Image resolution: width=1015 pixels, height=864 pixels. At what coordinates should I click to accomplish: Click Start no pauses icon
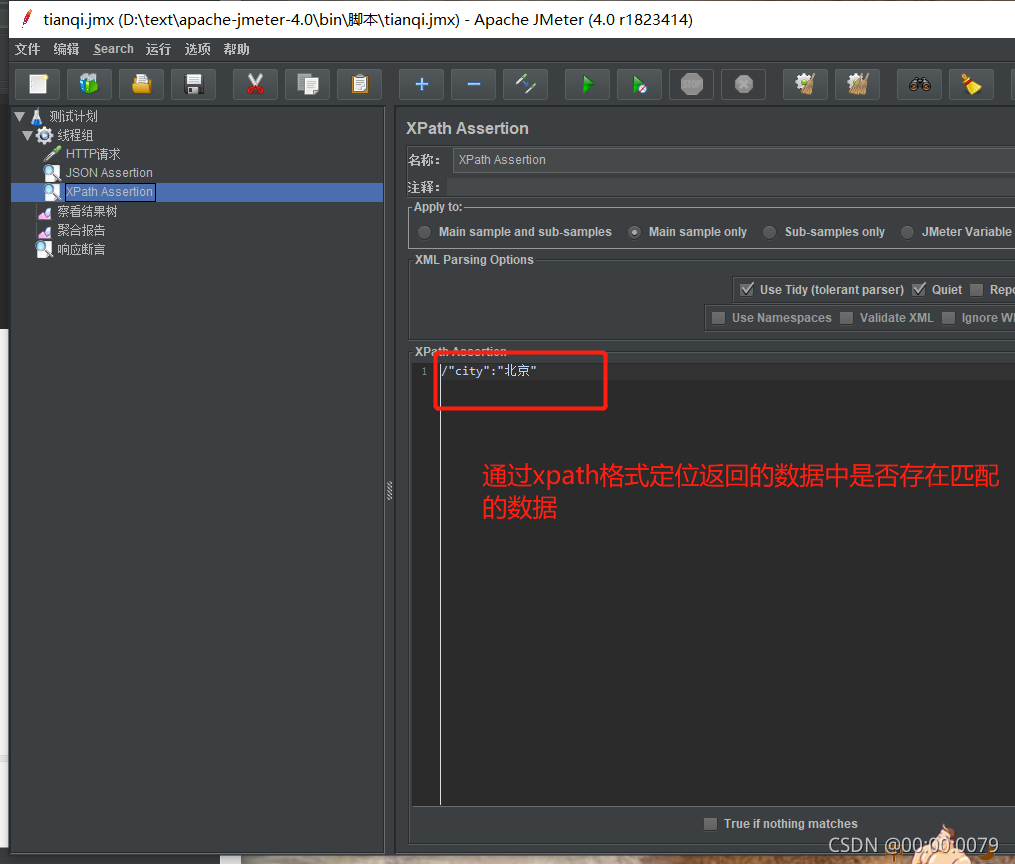point(640,84)
